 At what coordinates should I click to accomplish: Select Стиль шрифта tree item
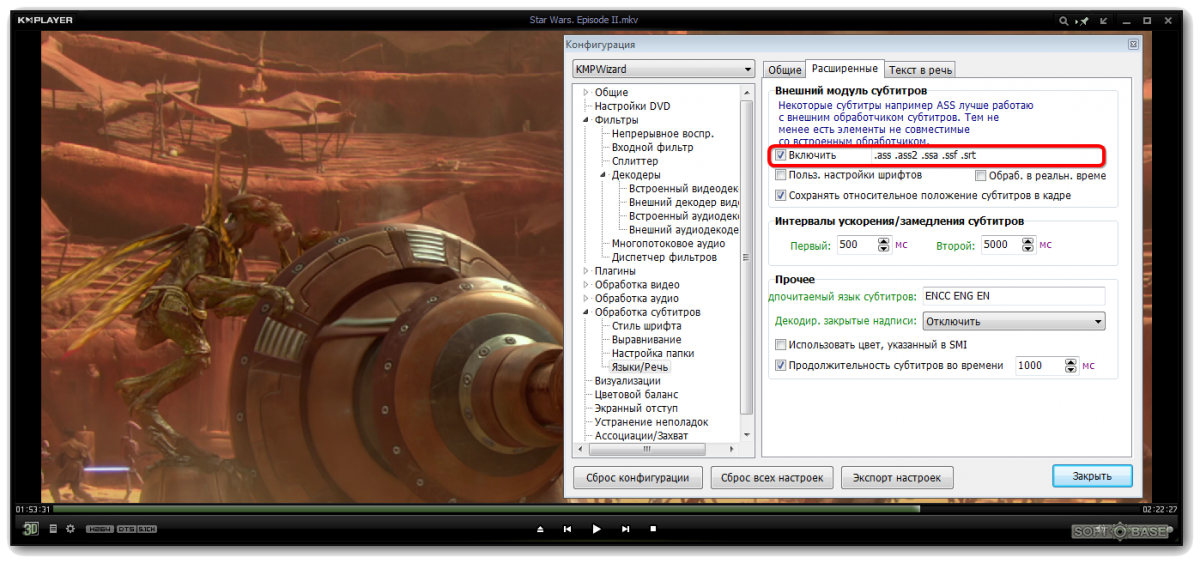(647, 326)
